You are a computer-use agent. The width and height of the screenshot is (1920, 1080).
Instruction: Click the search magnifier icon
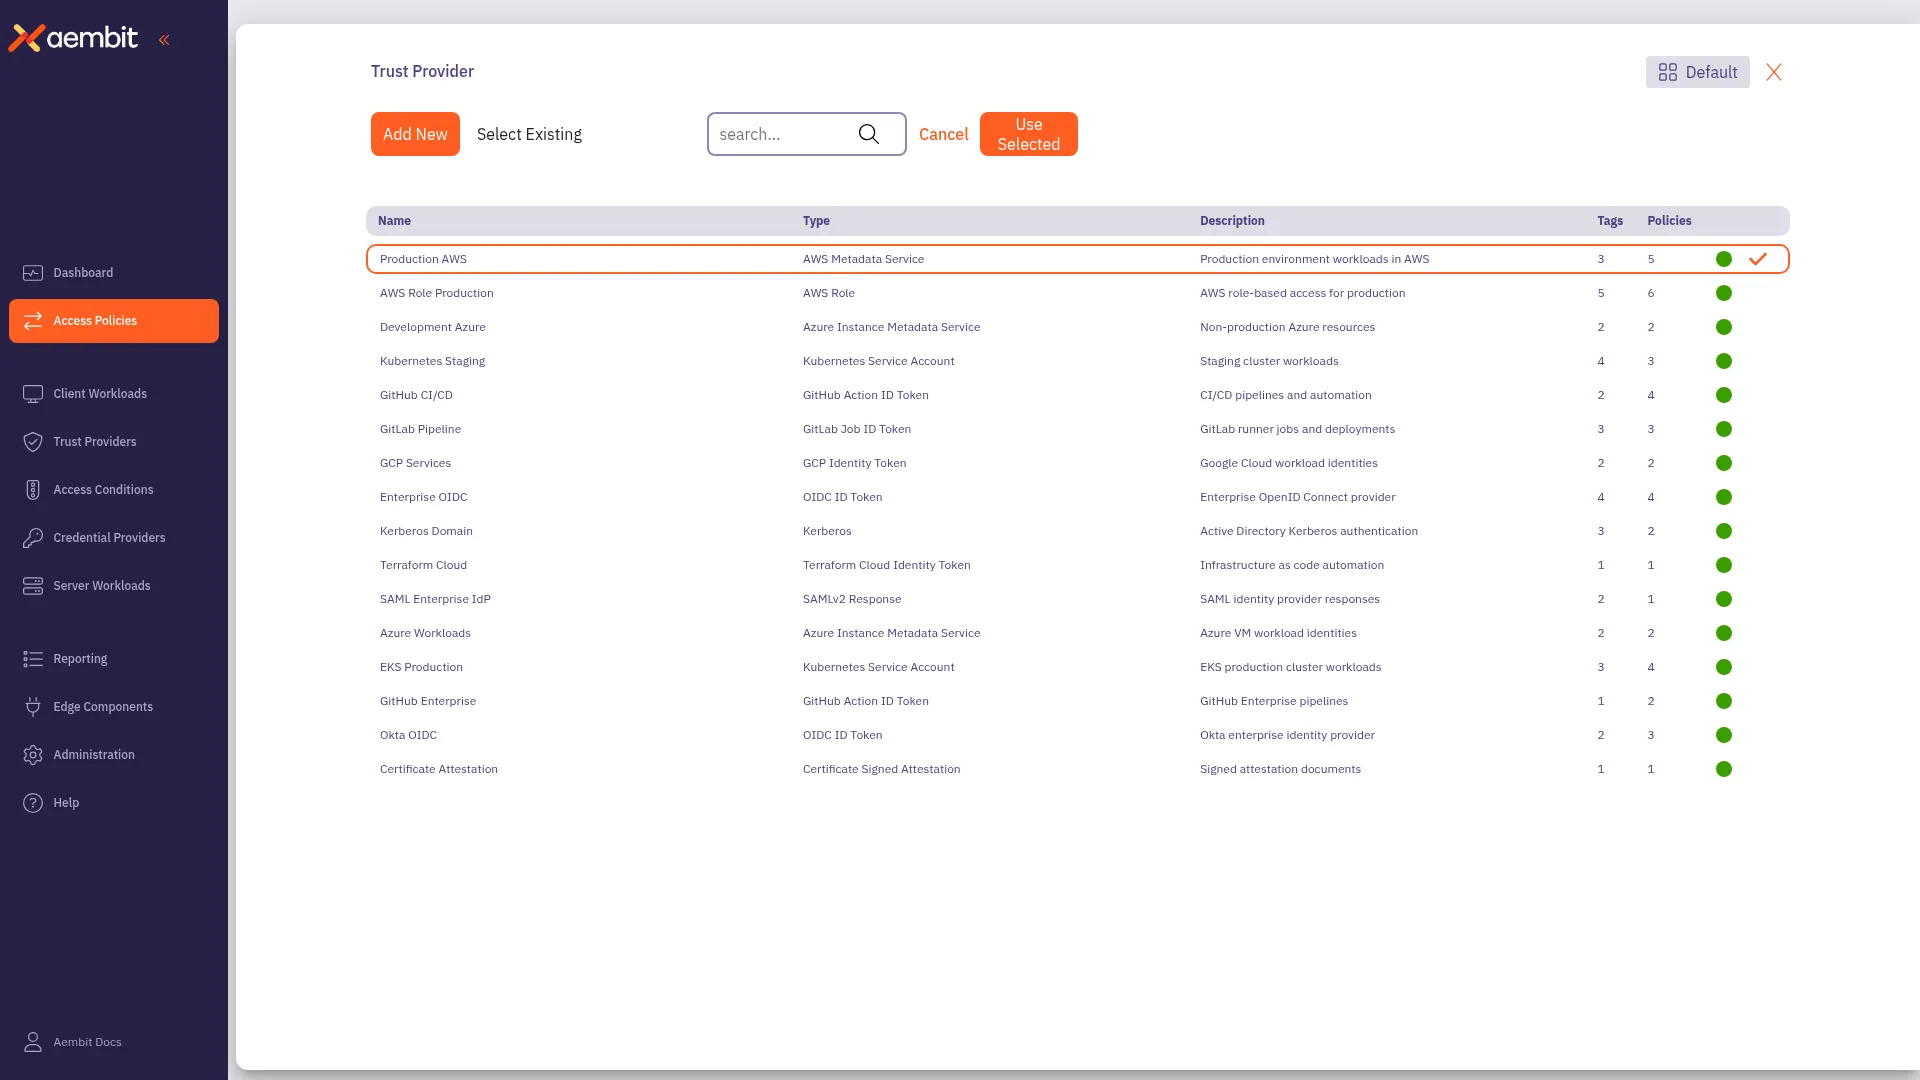pyautogui.click(x=869, y=134)
